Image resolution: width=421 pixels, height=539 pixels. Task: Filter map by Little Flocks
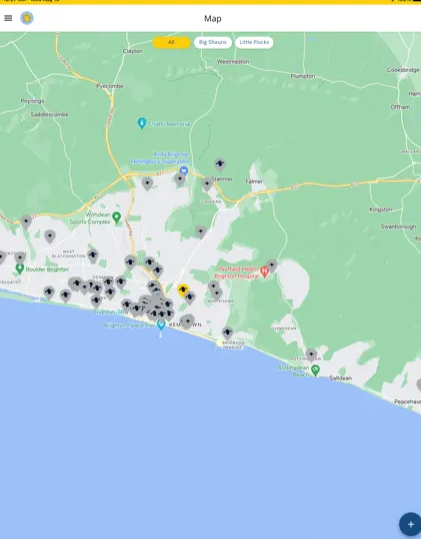click(x=254, y=42)
